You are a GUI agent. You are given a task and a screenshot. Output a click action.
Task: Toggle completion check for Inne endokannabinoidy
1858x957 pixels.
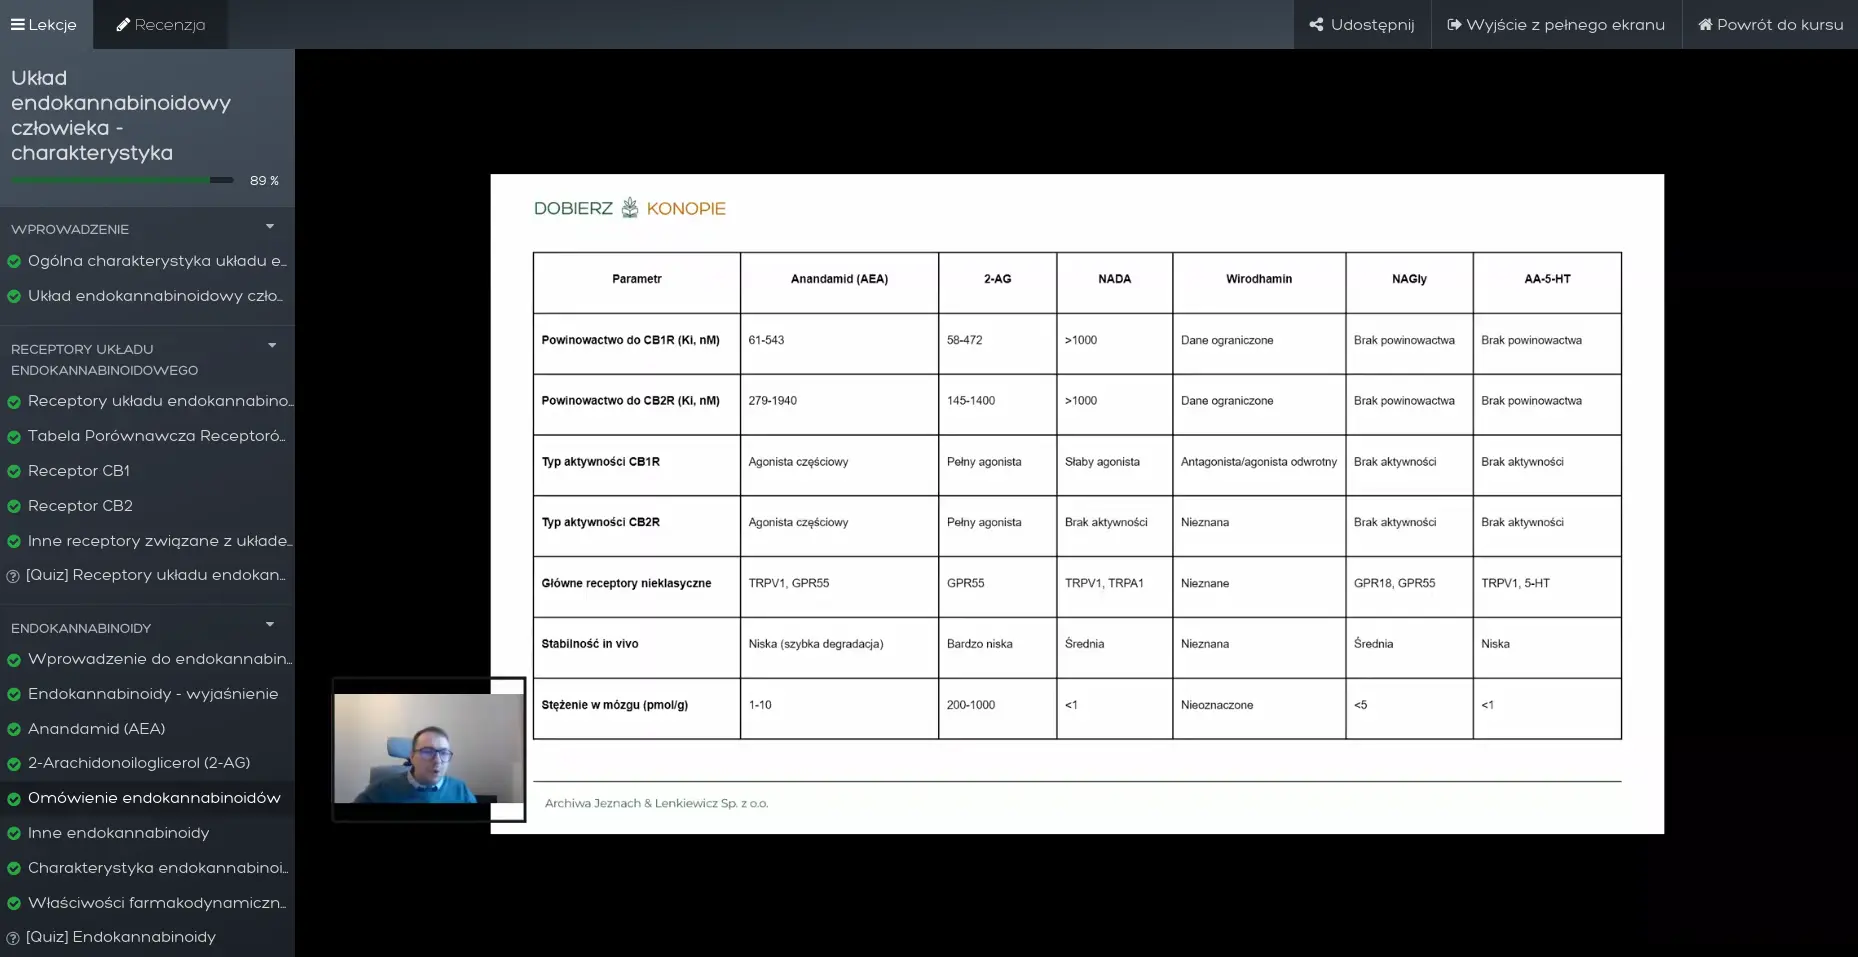pyautogui.click(x=14, y=833)
